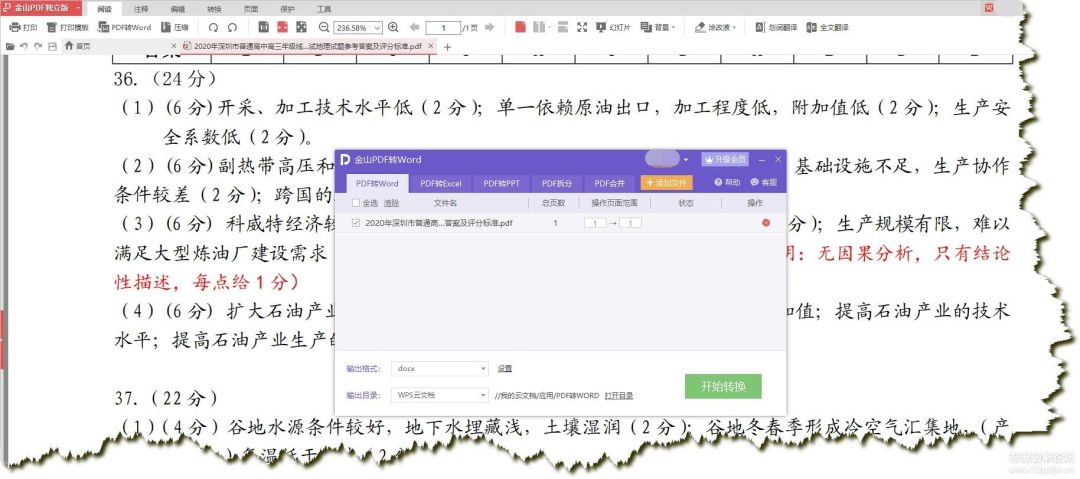Select the red fit-width view icon
The height and width of the screenshot is (479, 1080).
(x=282, y=28)
